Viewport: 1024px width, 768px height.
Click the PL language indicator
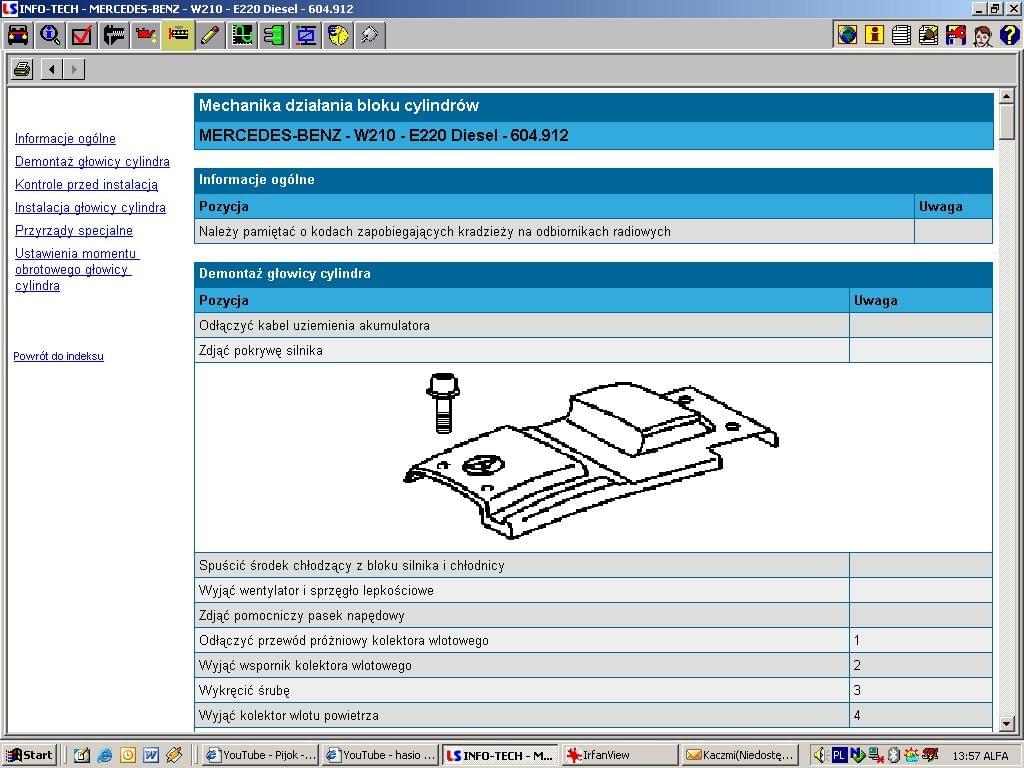coord(839,756)
